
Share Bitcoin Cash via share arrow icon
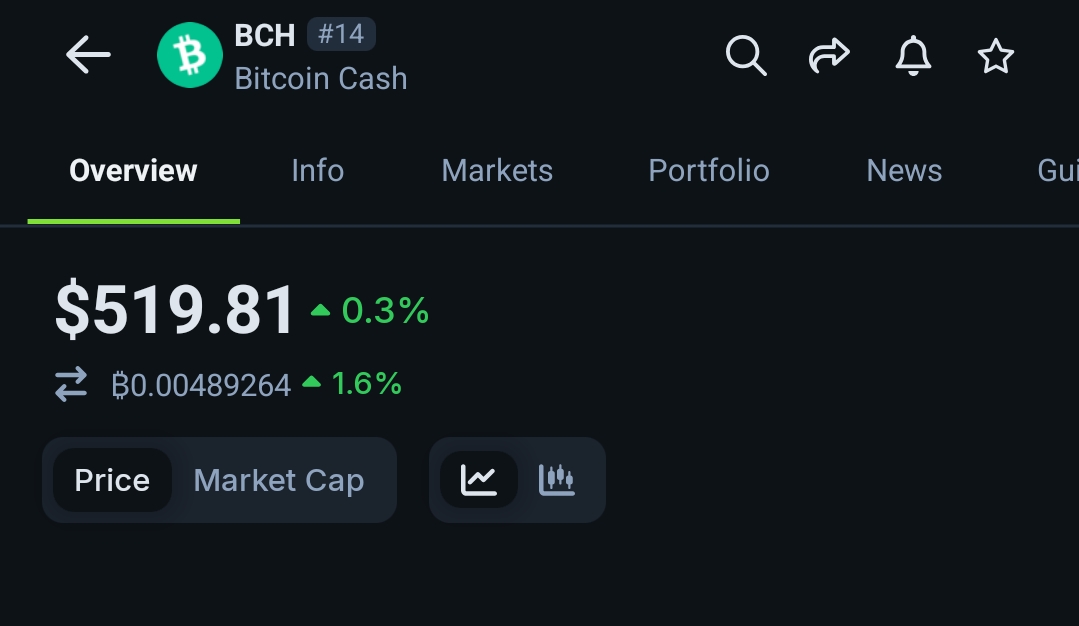tap(829, 55)
